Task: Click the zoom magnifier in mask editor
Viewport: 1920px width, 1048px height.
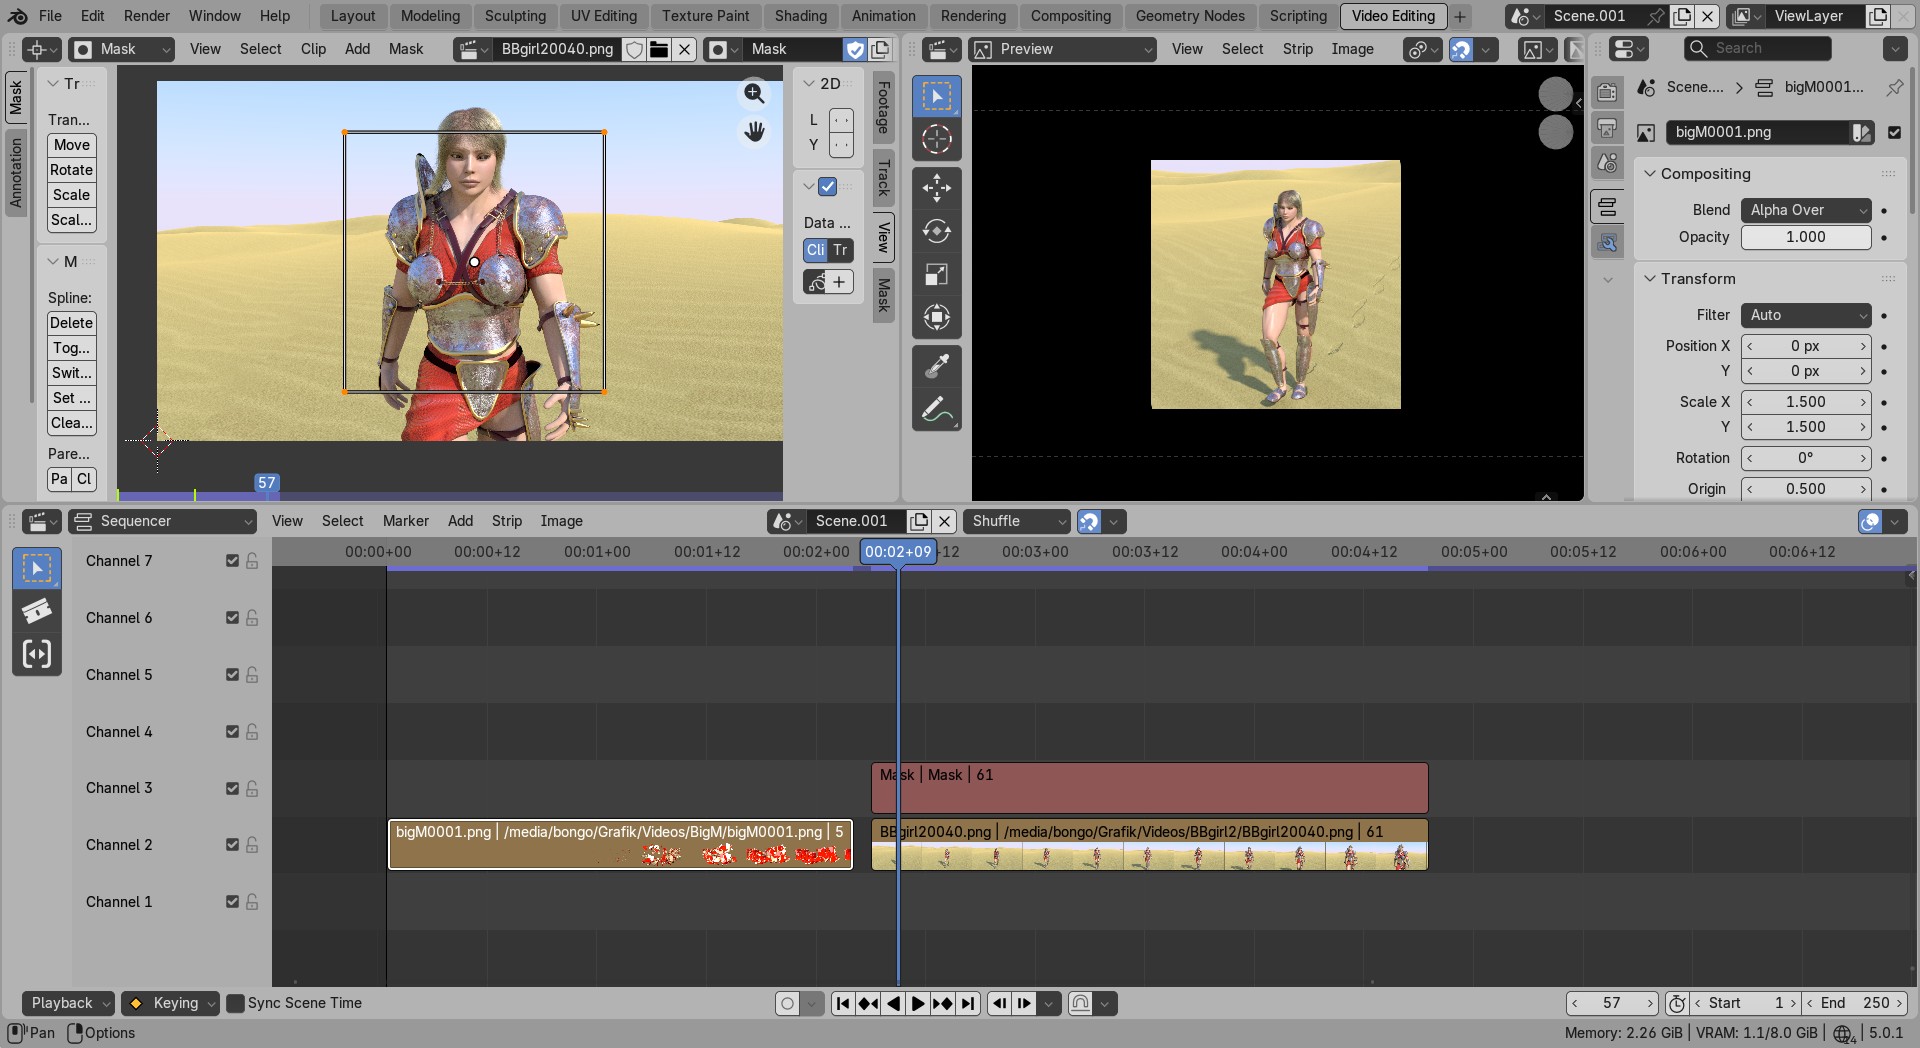Action: [x=754, y=94]
